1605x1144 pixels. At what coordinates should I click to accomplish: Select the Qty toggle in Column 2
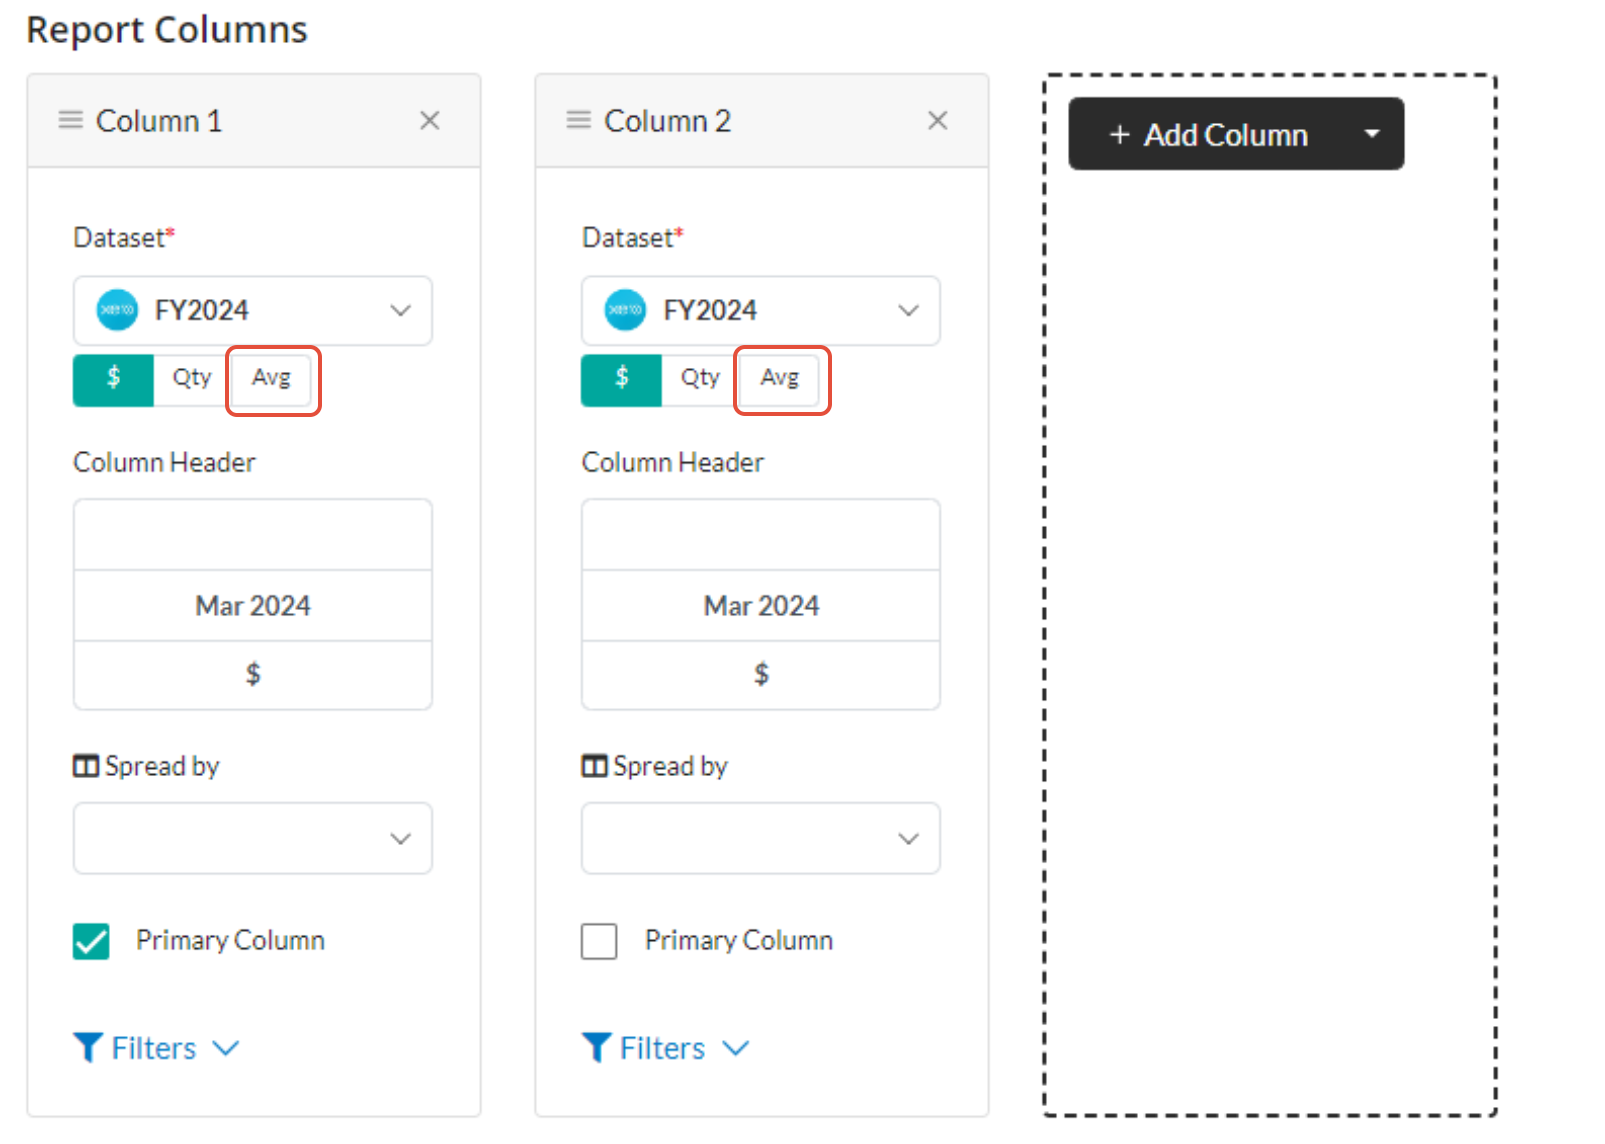700,379
